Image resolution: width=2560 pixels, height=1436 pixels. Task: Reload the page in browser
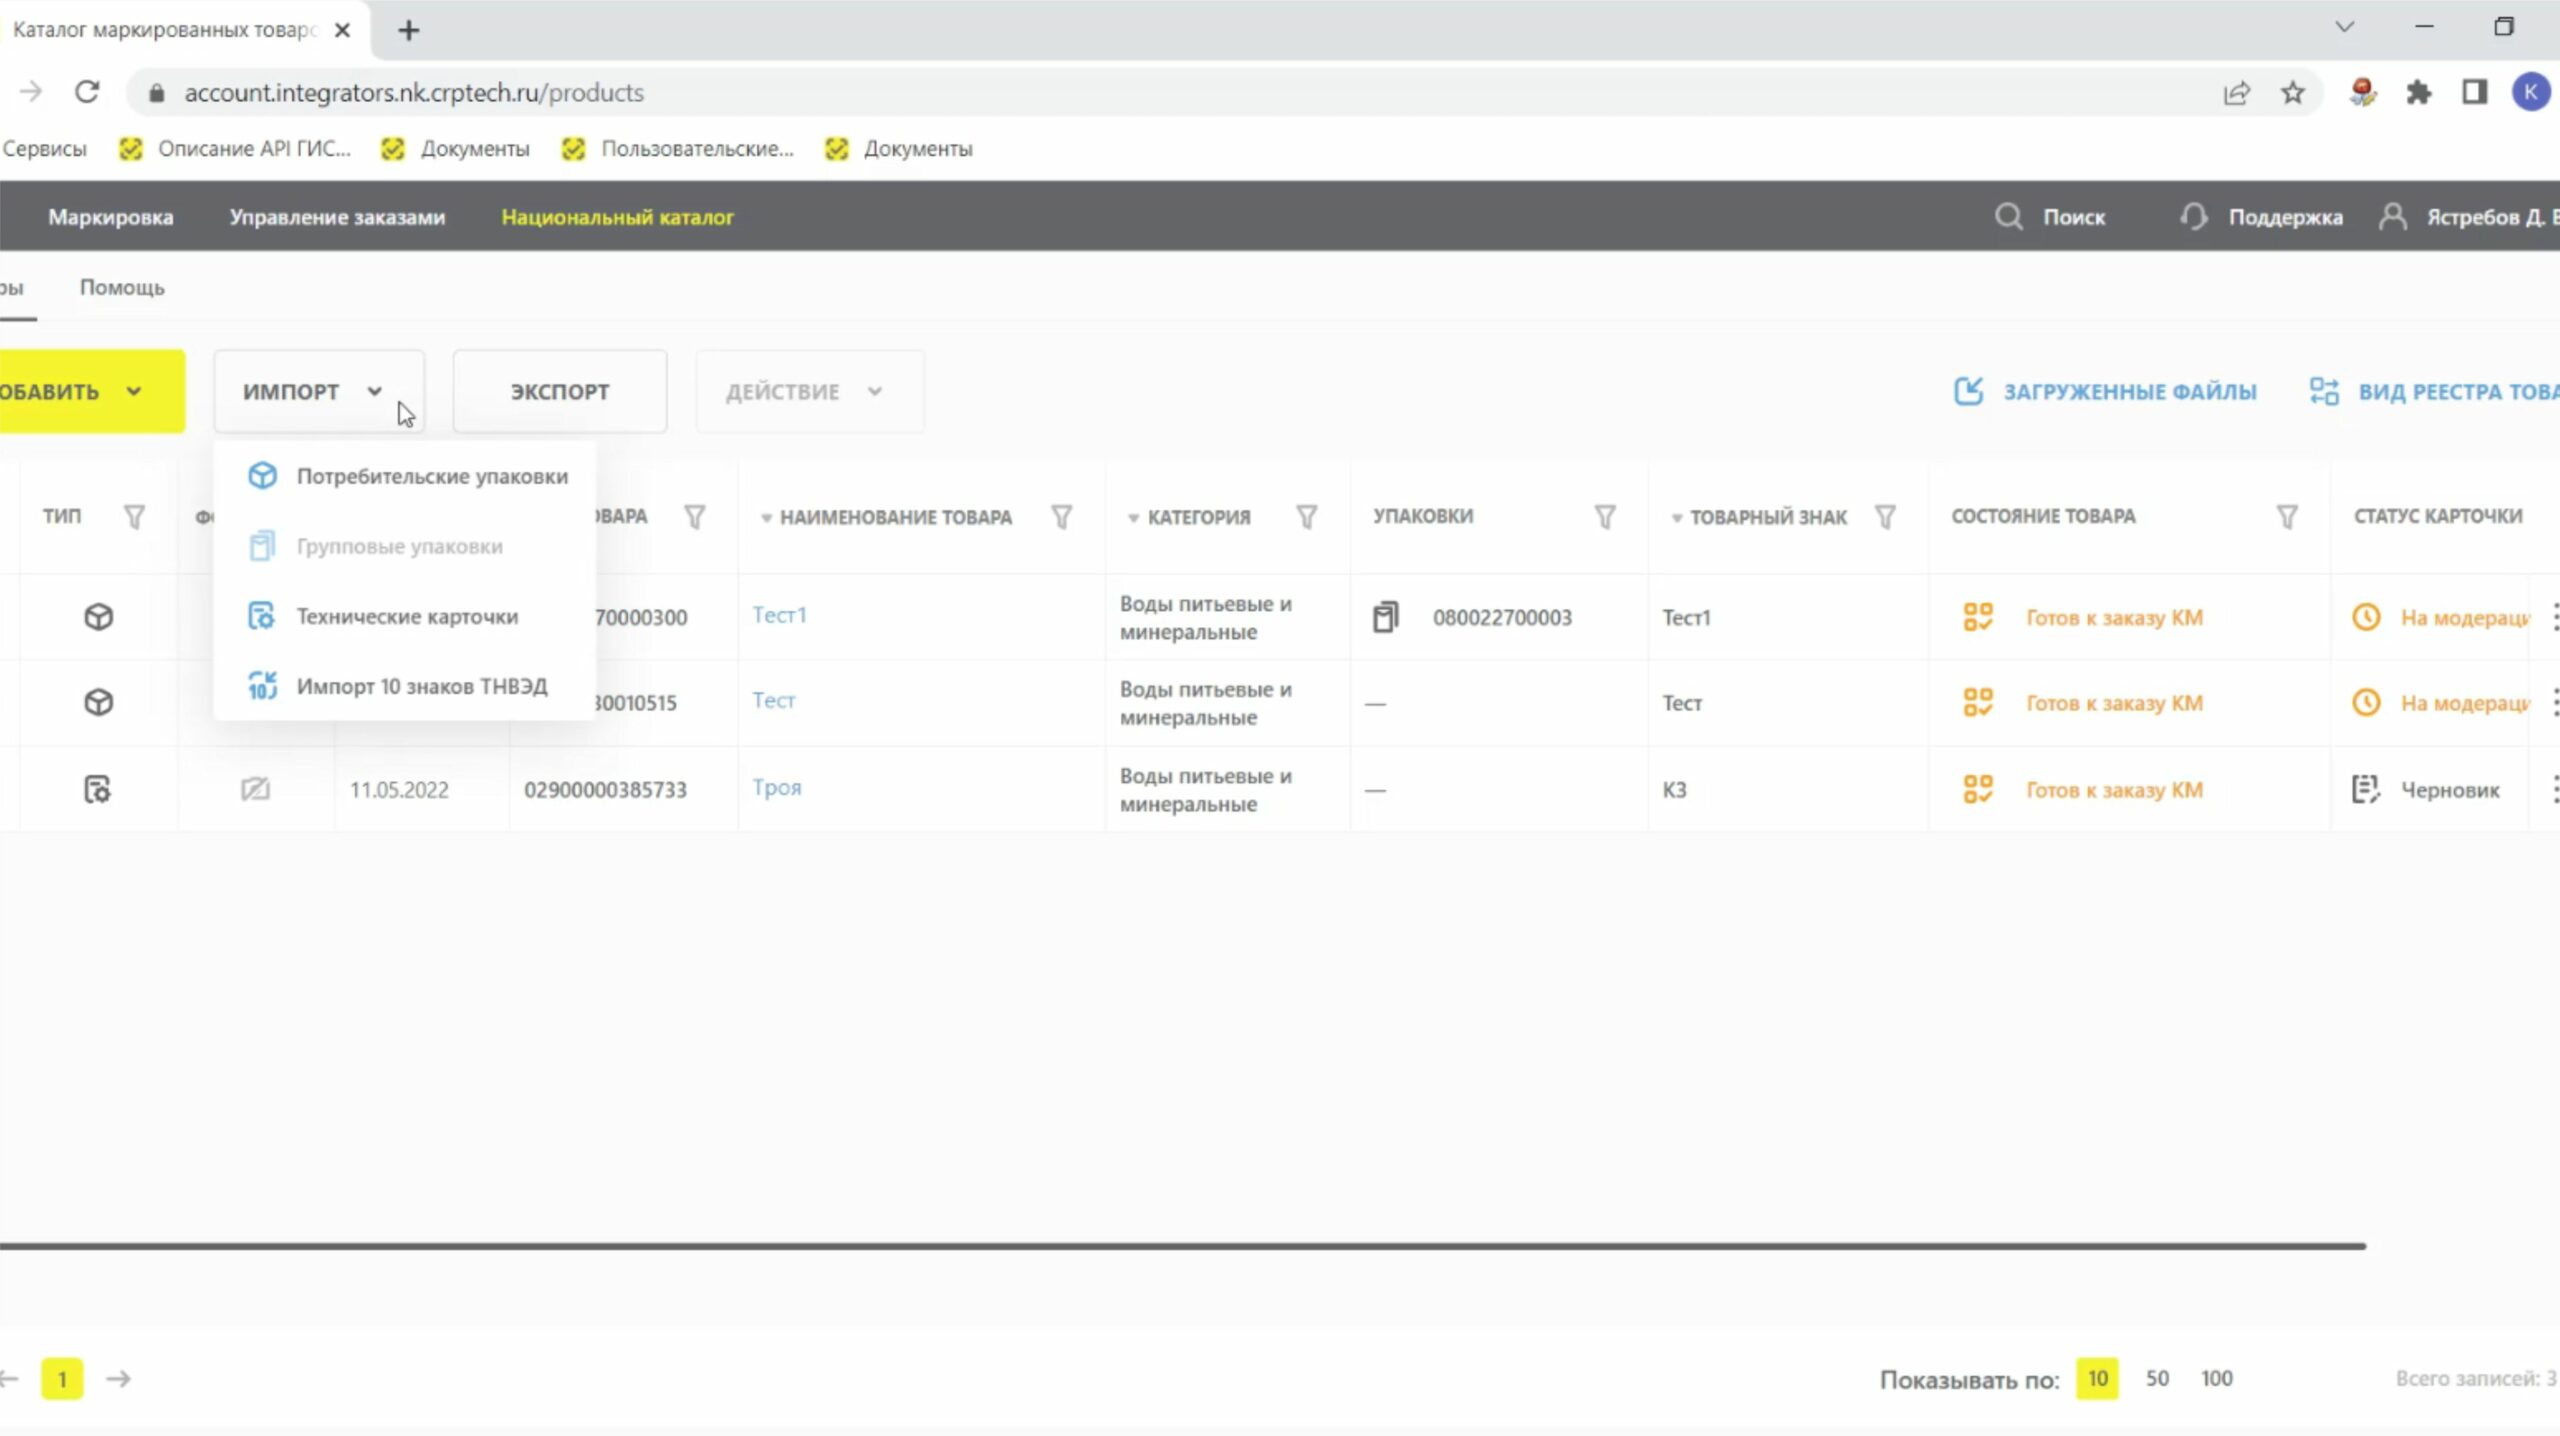[x=87, y=92]
